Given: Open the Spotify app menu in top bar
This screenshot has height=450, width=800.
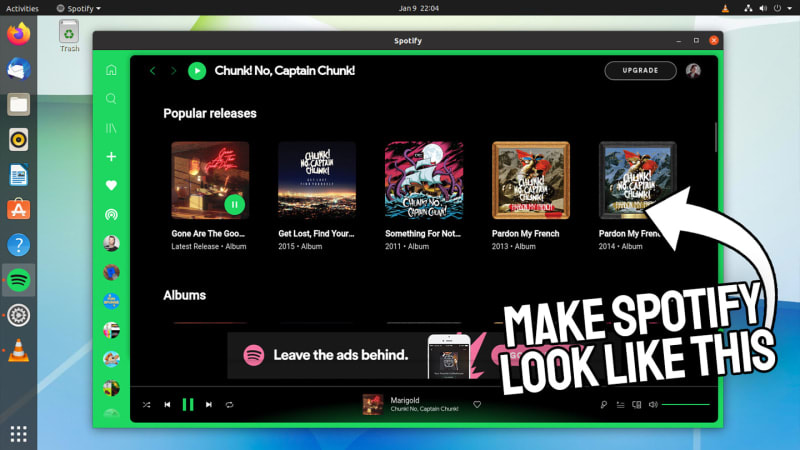Looking at the screenshot, I should pos(78,8).
